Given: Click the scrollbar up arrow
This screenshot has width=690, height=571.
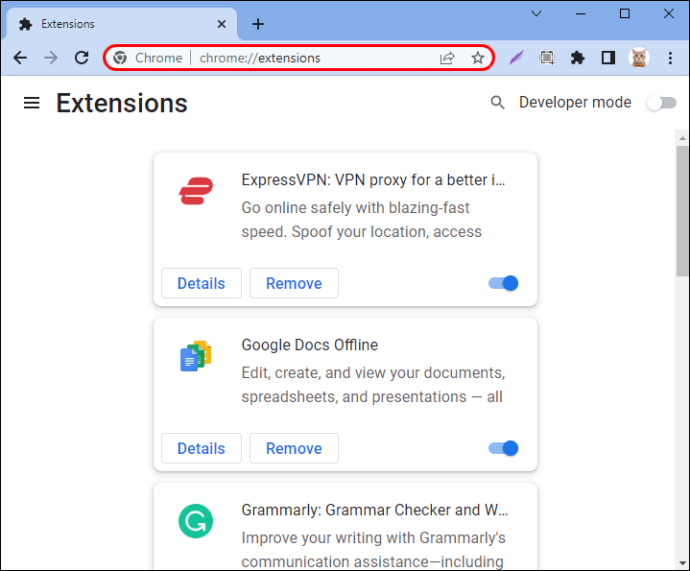Looking at the screenshot, I should tap(683, 138).
